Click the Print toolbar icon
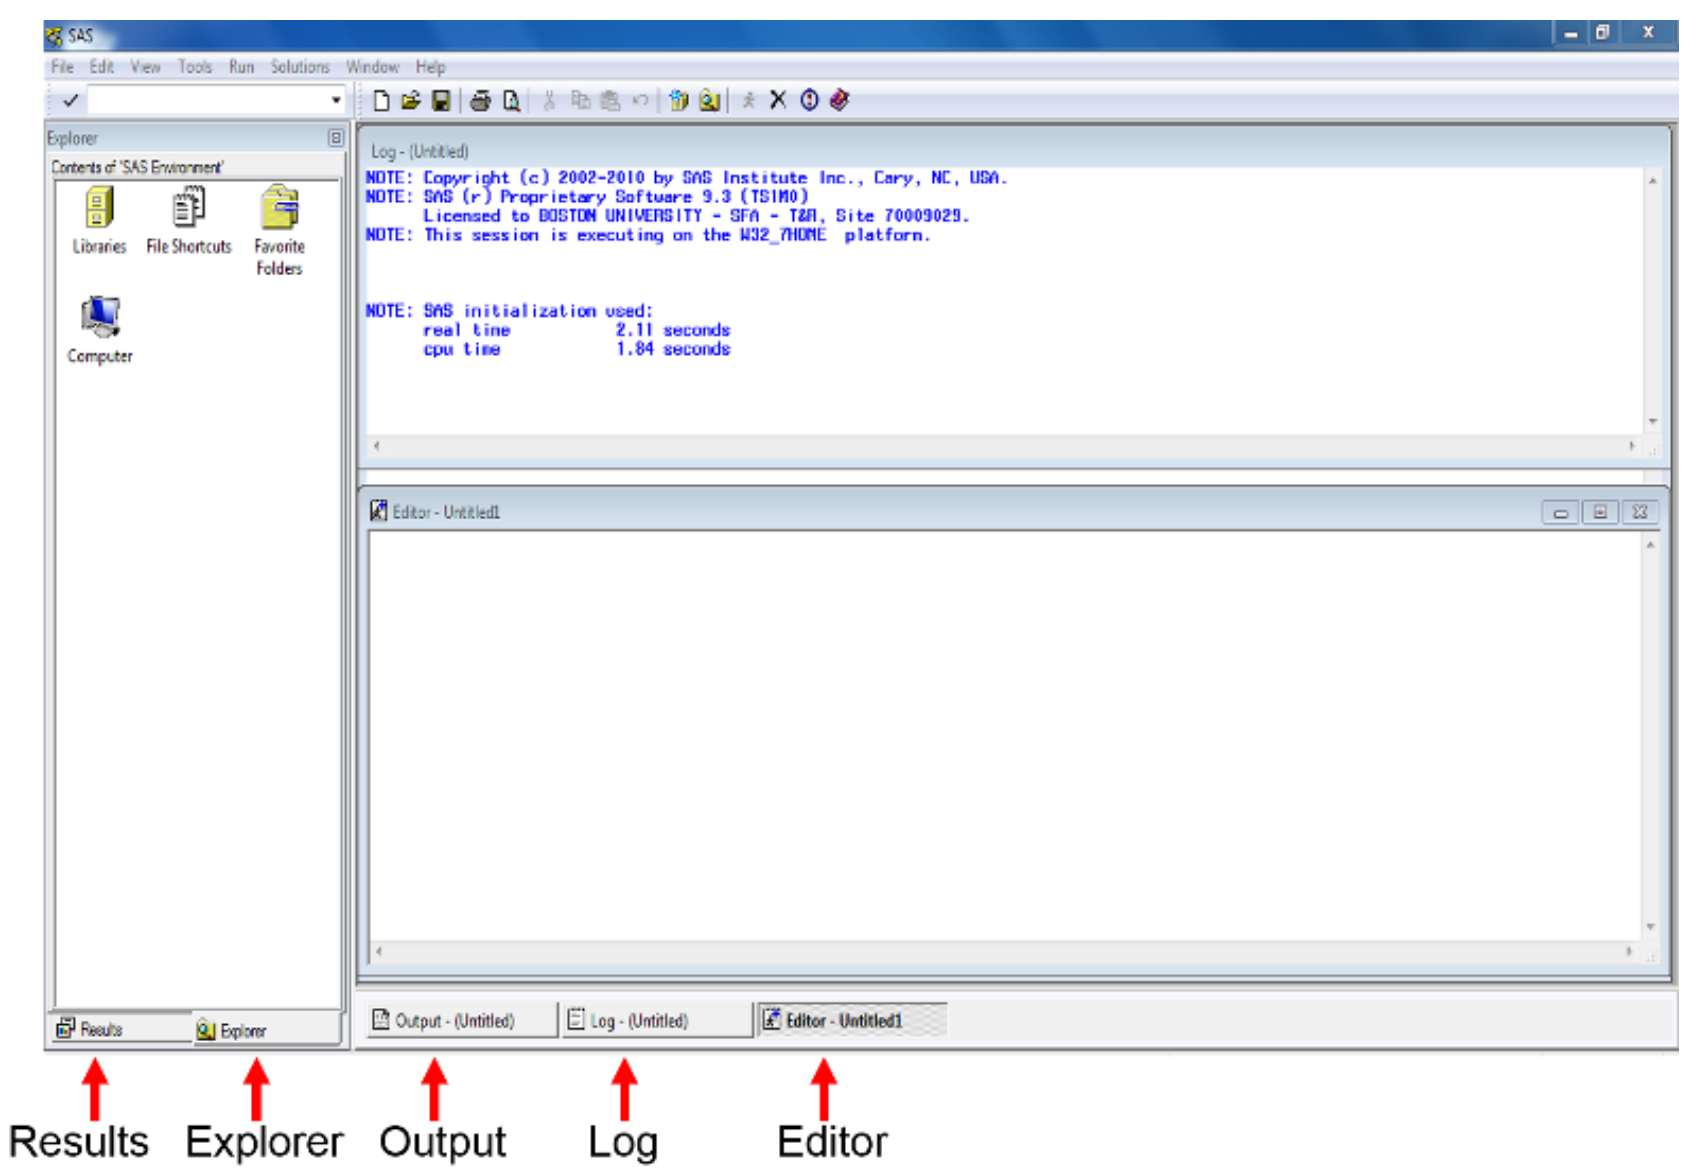The width and height of the screenshot is (1682, 1176). coord(481,101)
